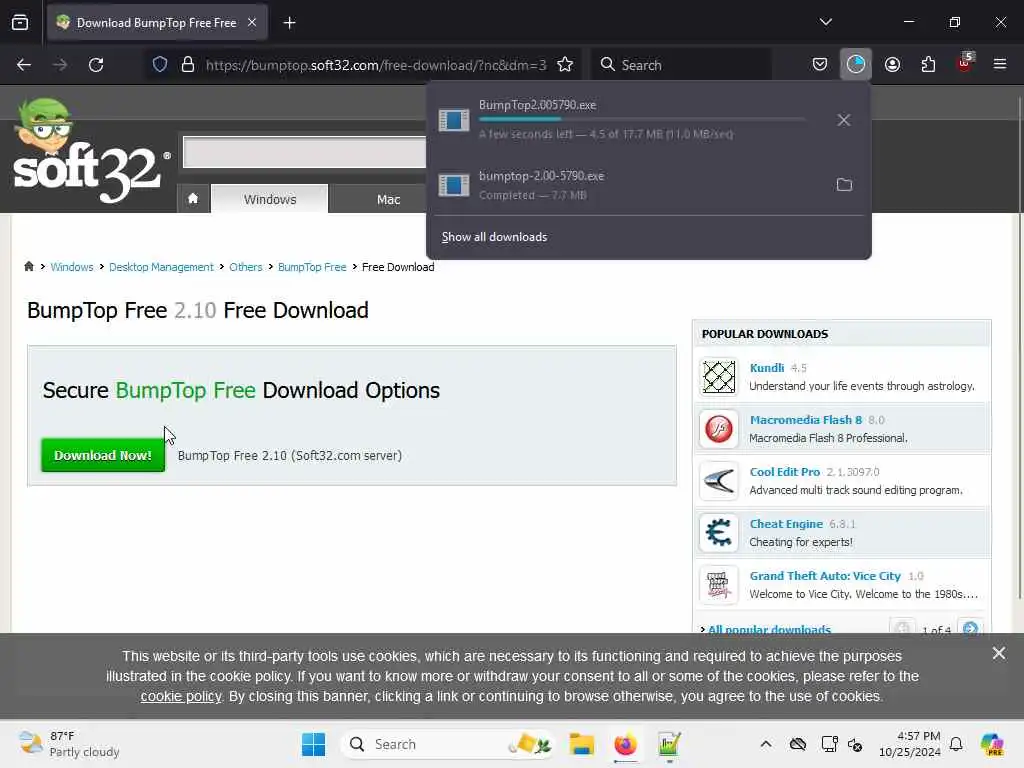The width and height of the screenshot is (1024, 768).
Task: Click Show all downloads
Action: point(494,237)
